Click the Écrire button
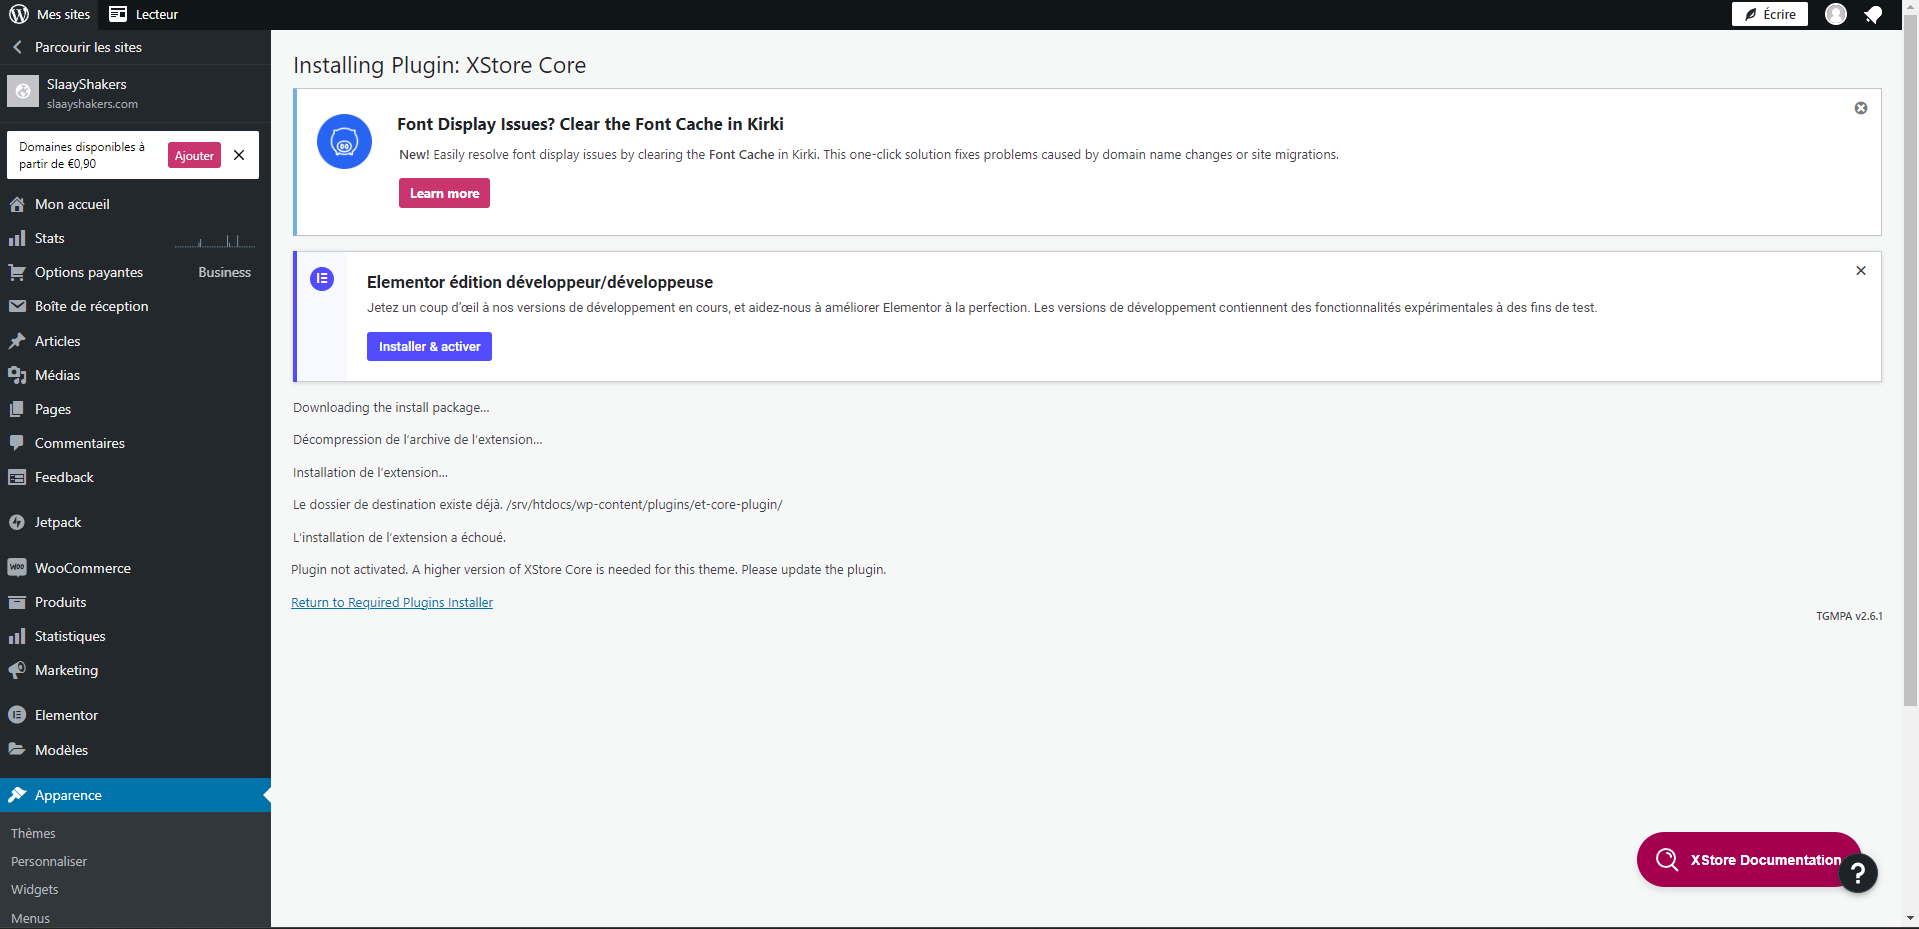The width and height of the screenshot is (1919, 929). click(1769, 14)
